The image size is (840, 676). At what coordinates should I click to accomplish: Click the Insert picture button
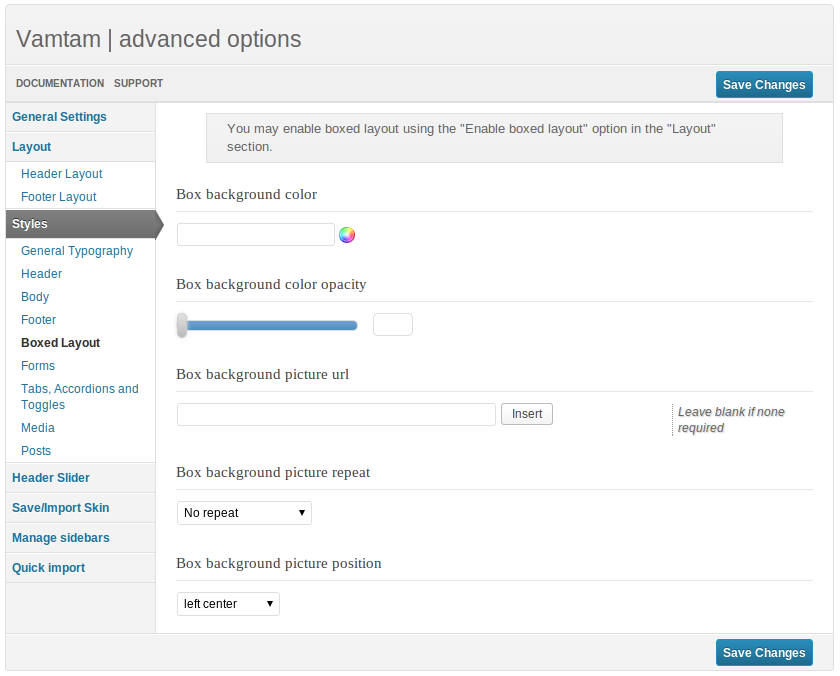[x=527, y=414]
